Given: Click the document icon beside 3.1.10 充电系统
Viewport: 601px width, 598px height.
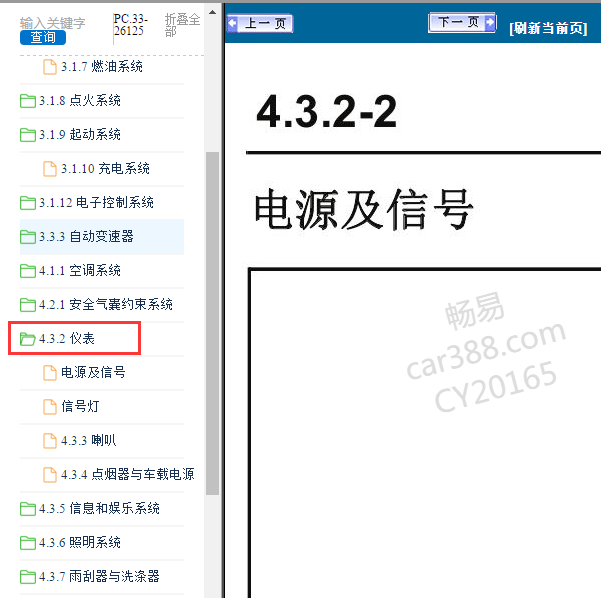Looking at the screenshot, I should 49,169.
